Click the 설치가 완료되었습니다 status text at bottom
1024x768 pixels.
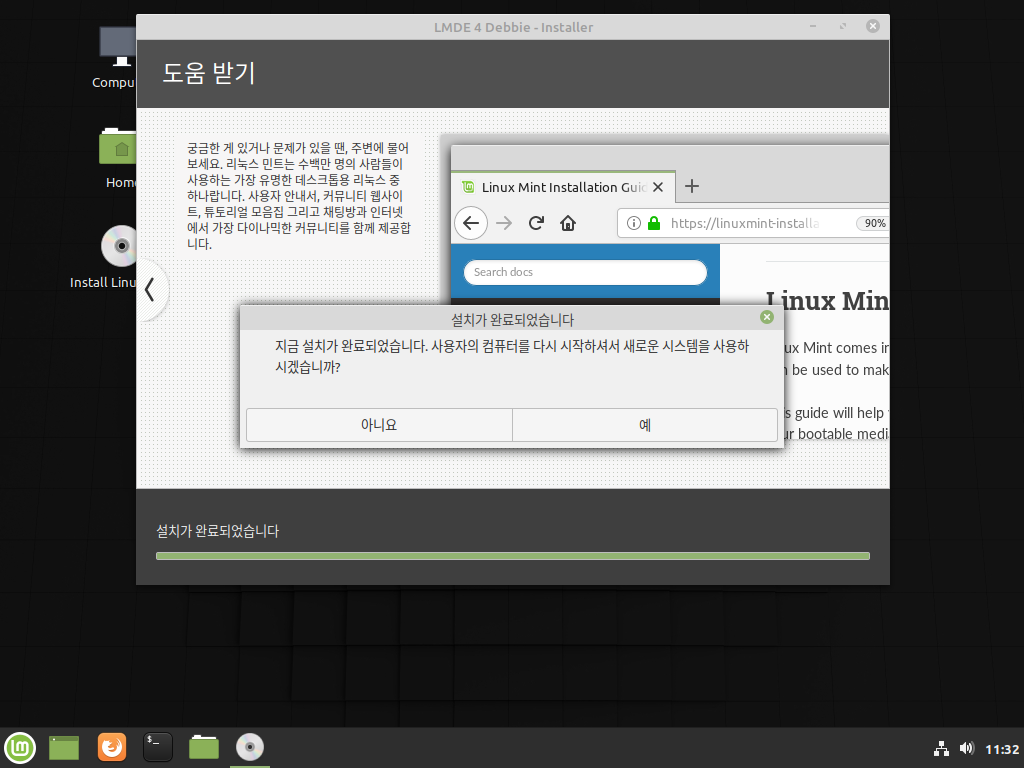coord(217,531)
